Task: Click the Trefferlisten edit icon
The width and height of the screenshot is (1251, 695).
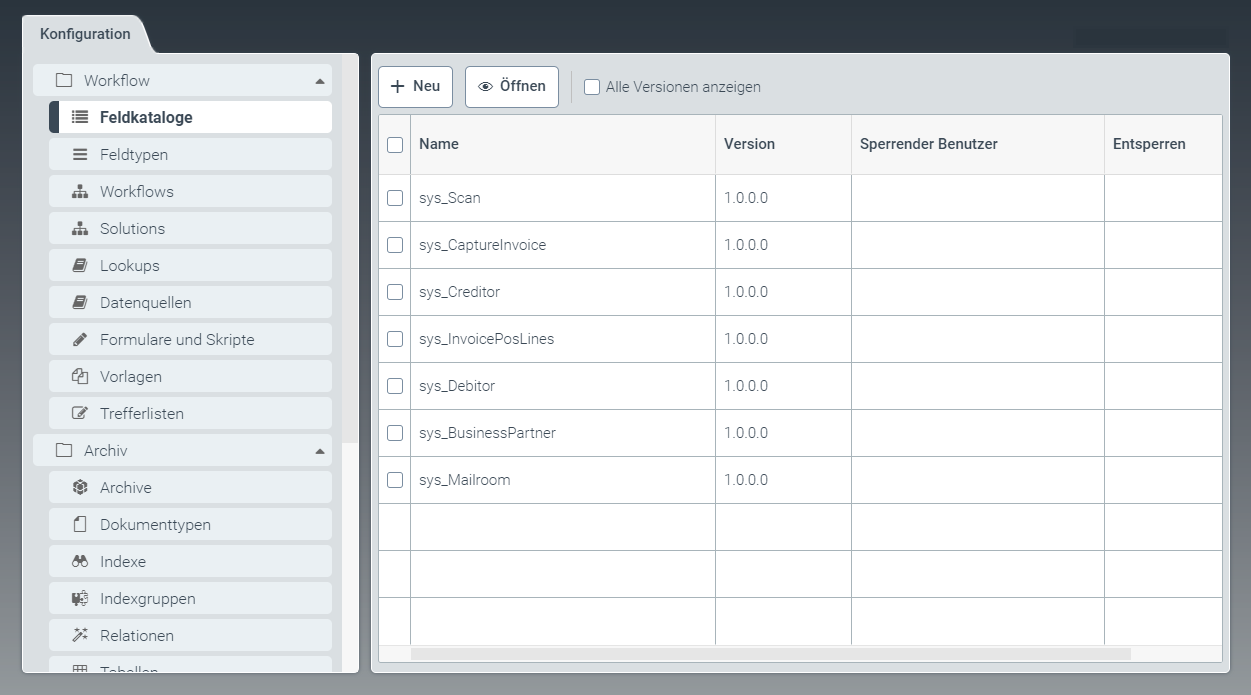Action: pos(80,414)
